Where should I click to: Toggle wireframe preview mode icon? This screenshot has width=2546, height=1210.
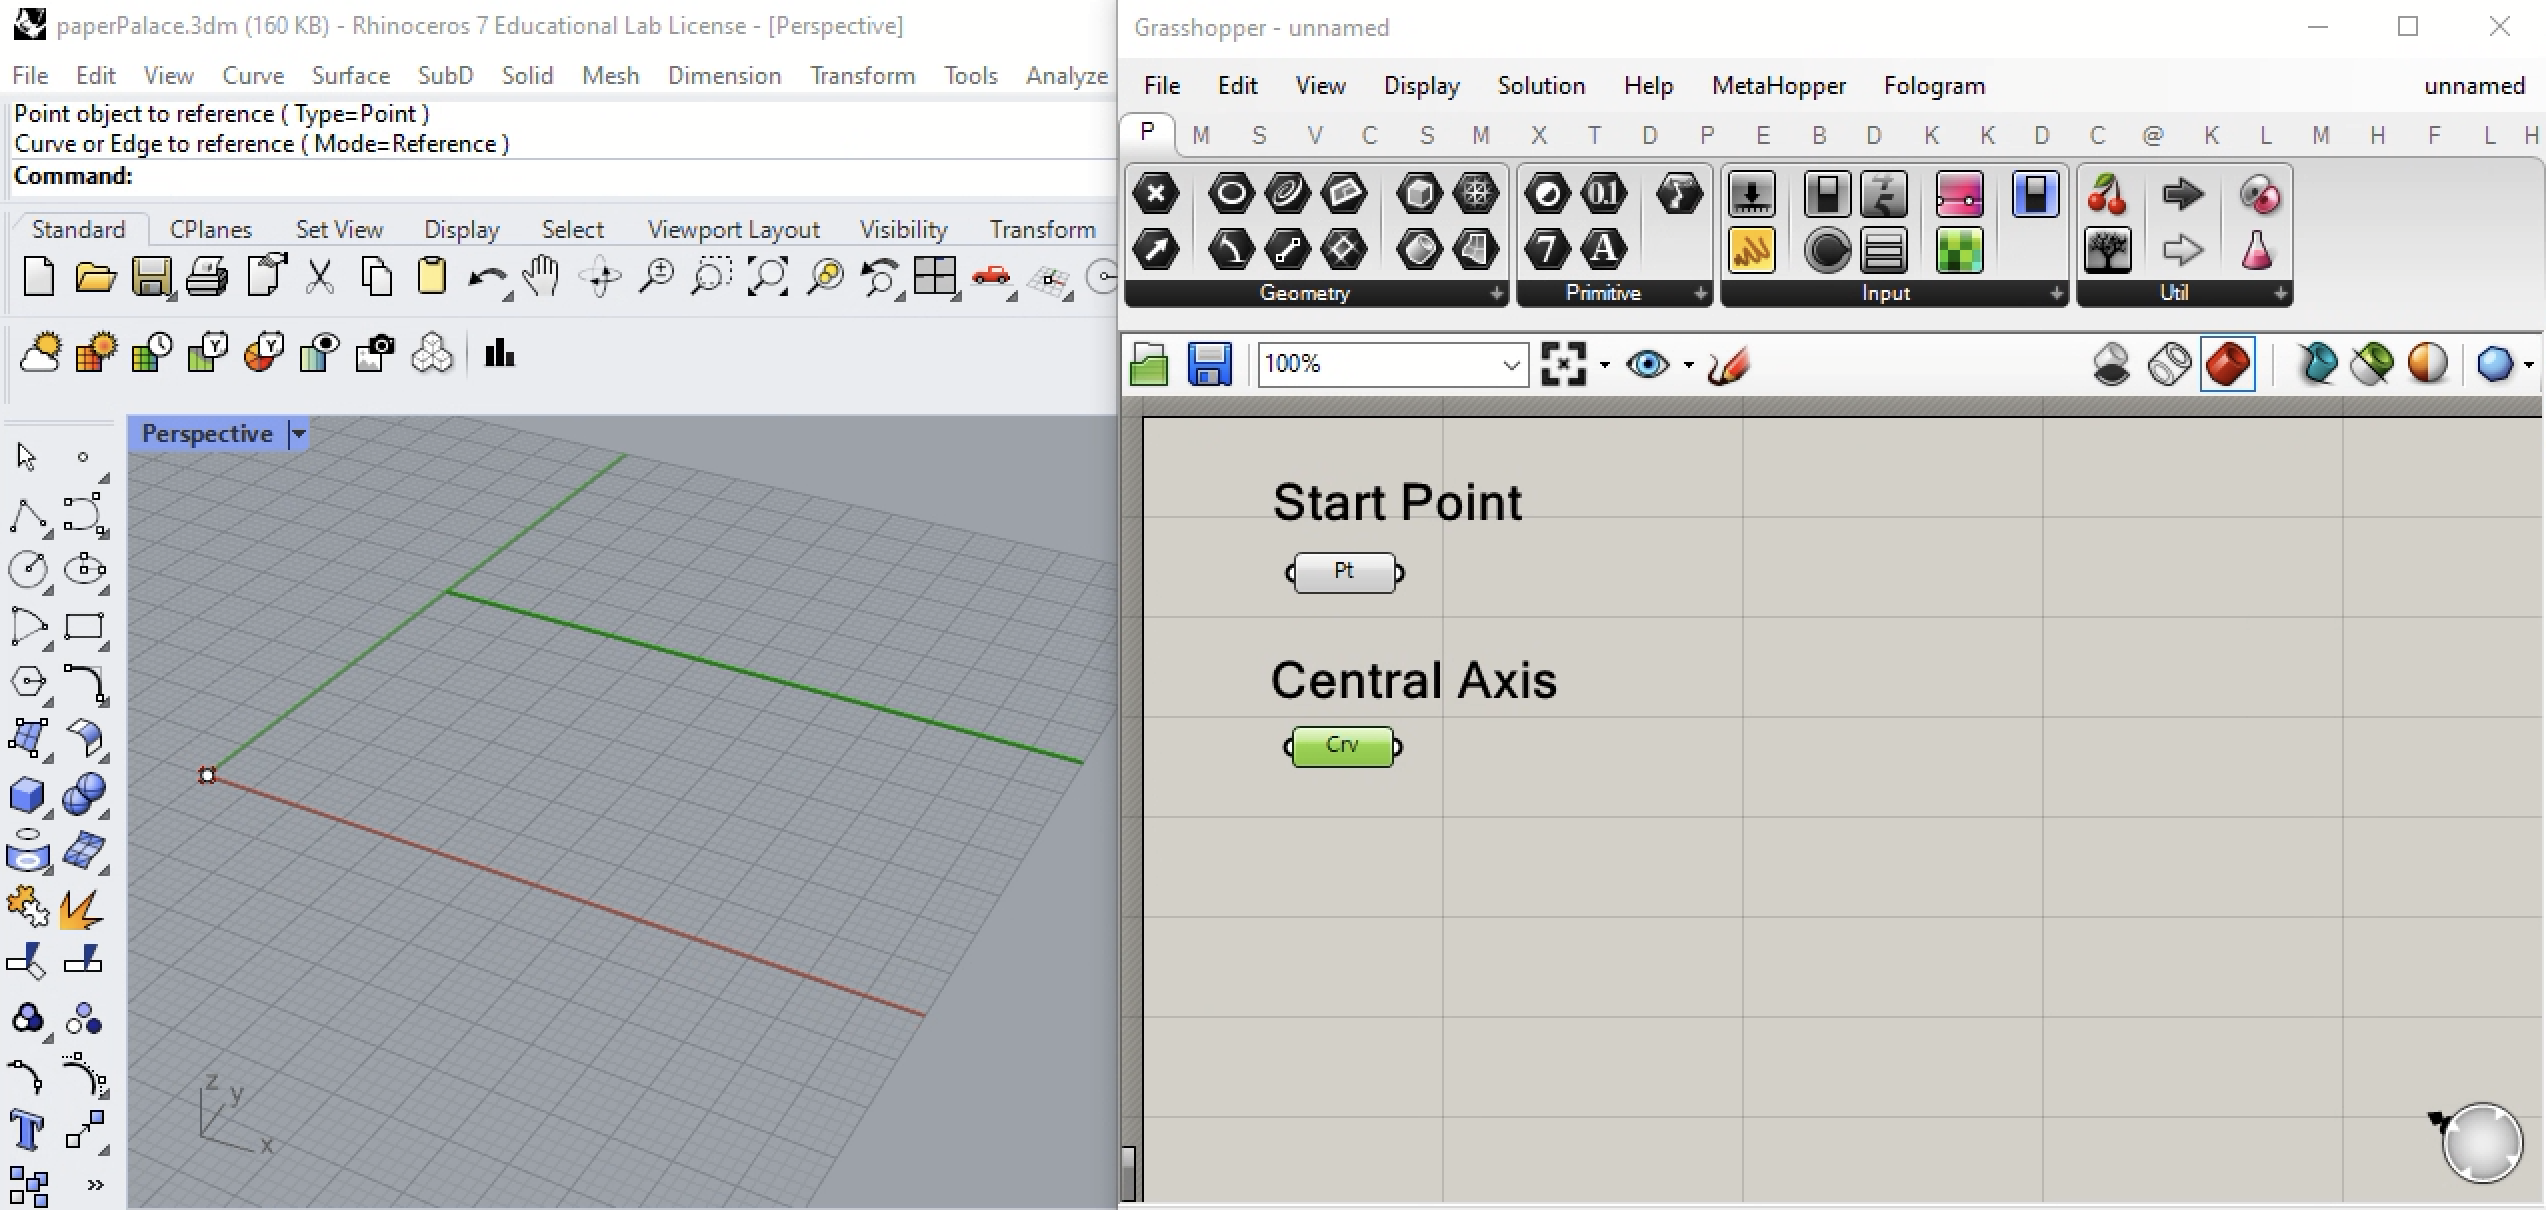coord(2169,364)
